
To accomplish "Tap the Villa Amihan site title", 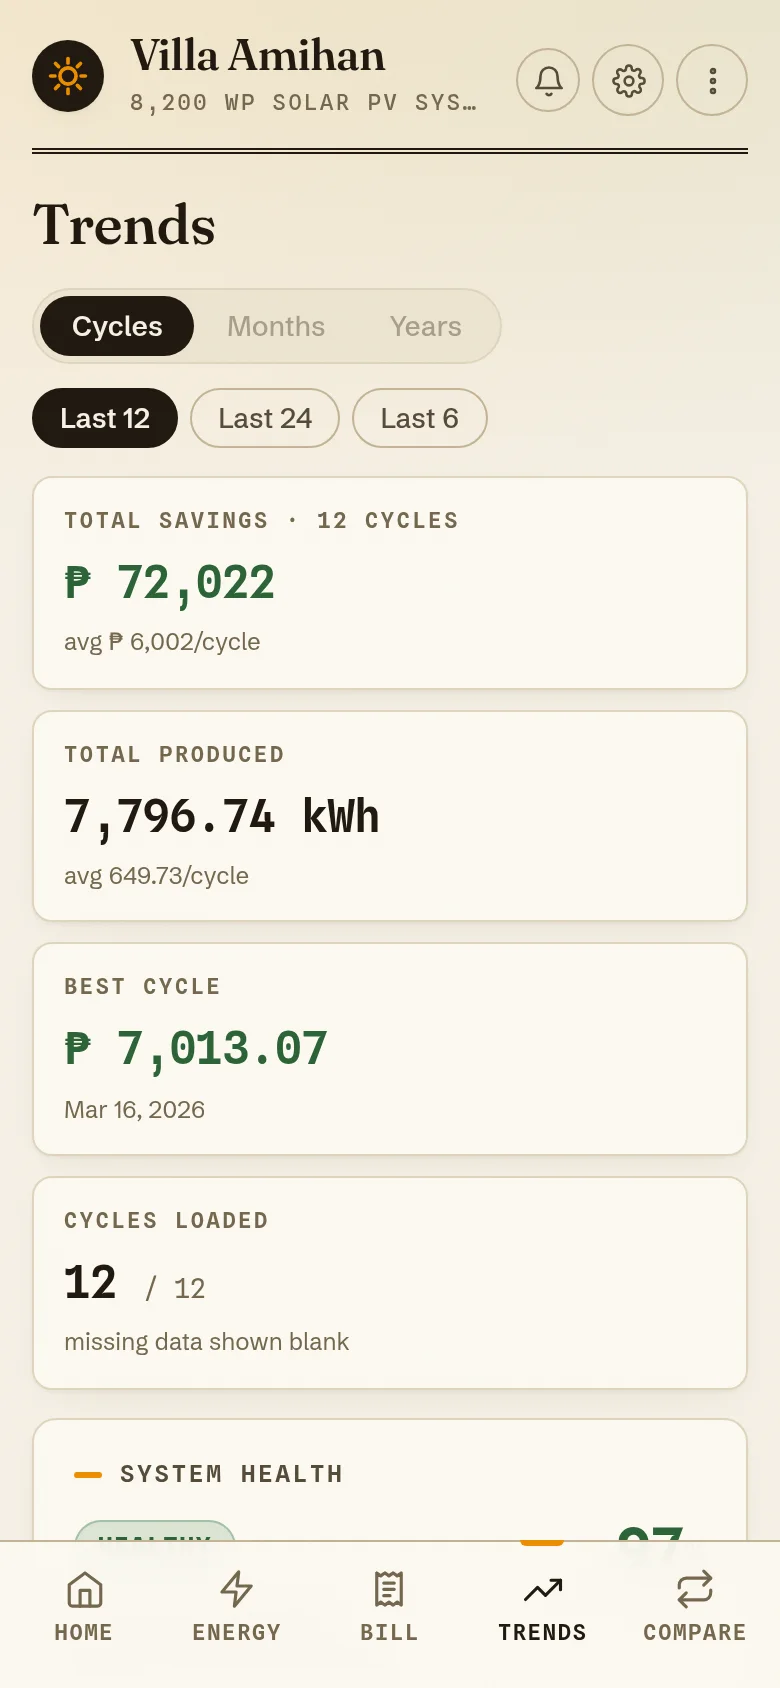I will [x=258, y=56].
